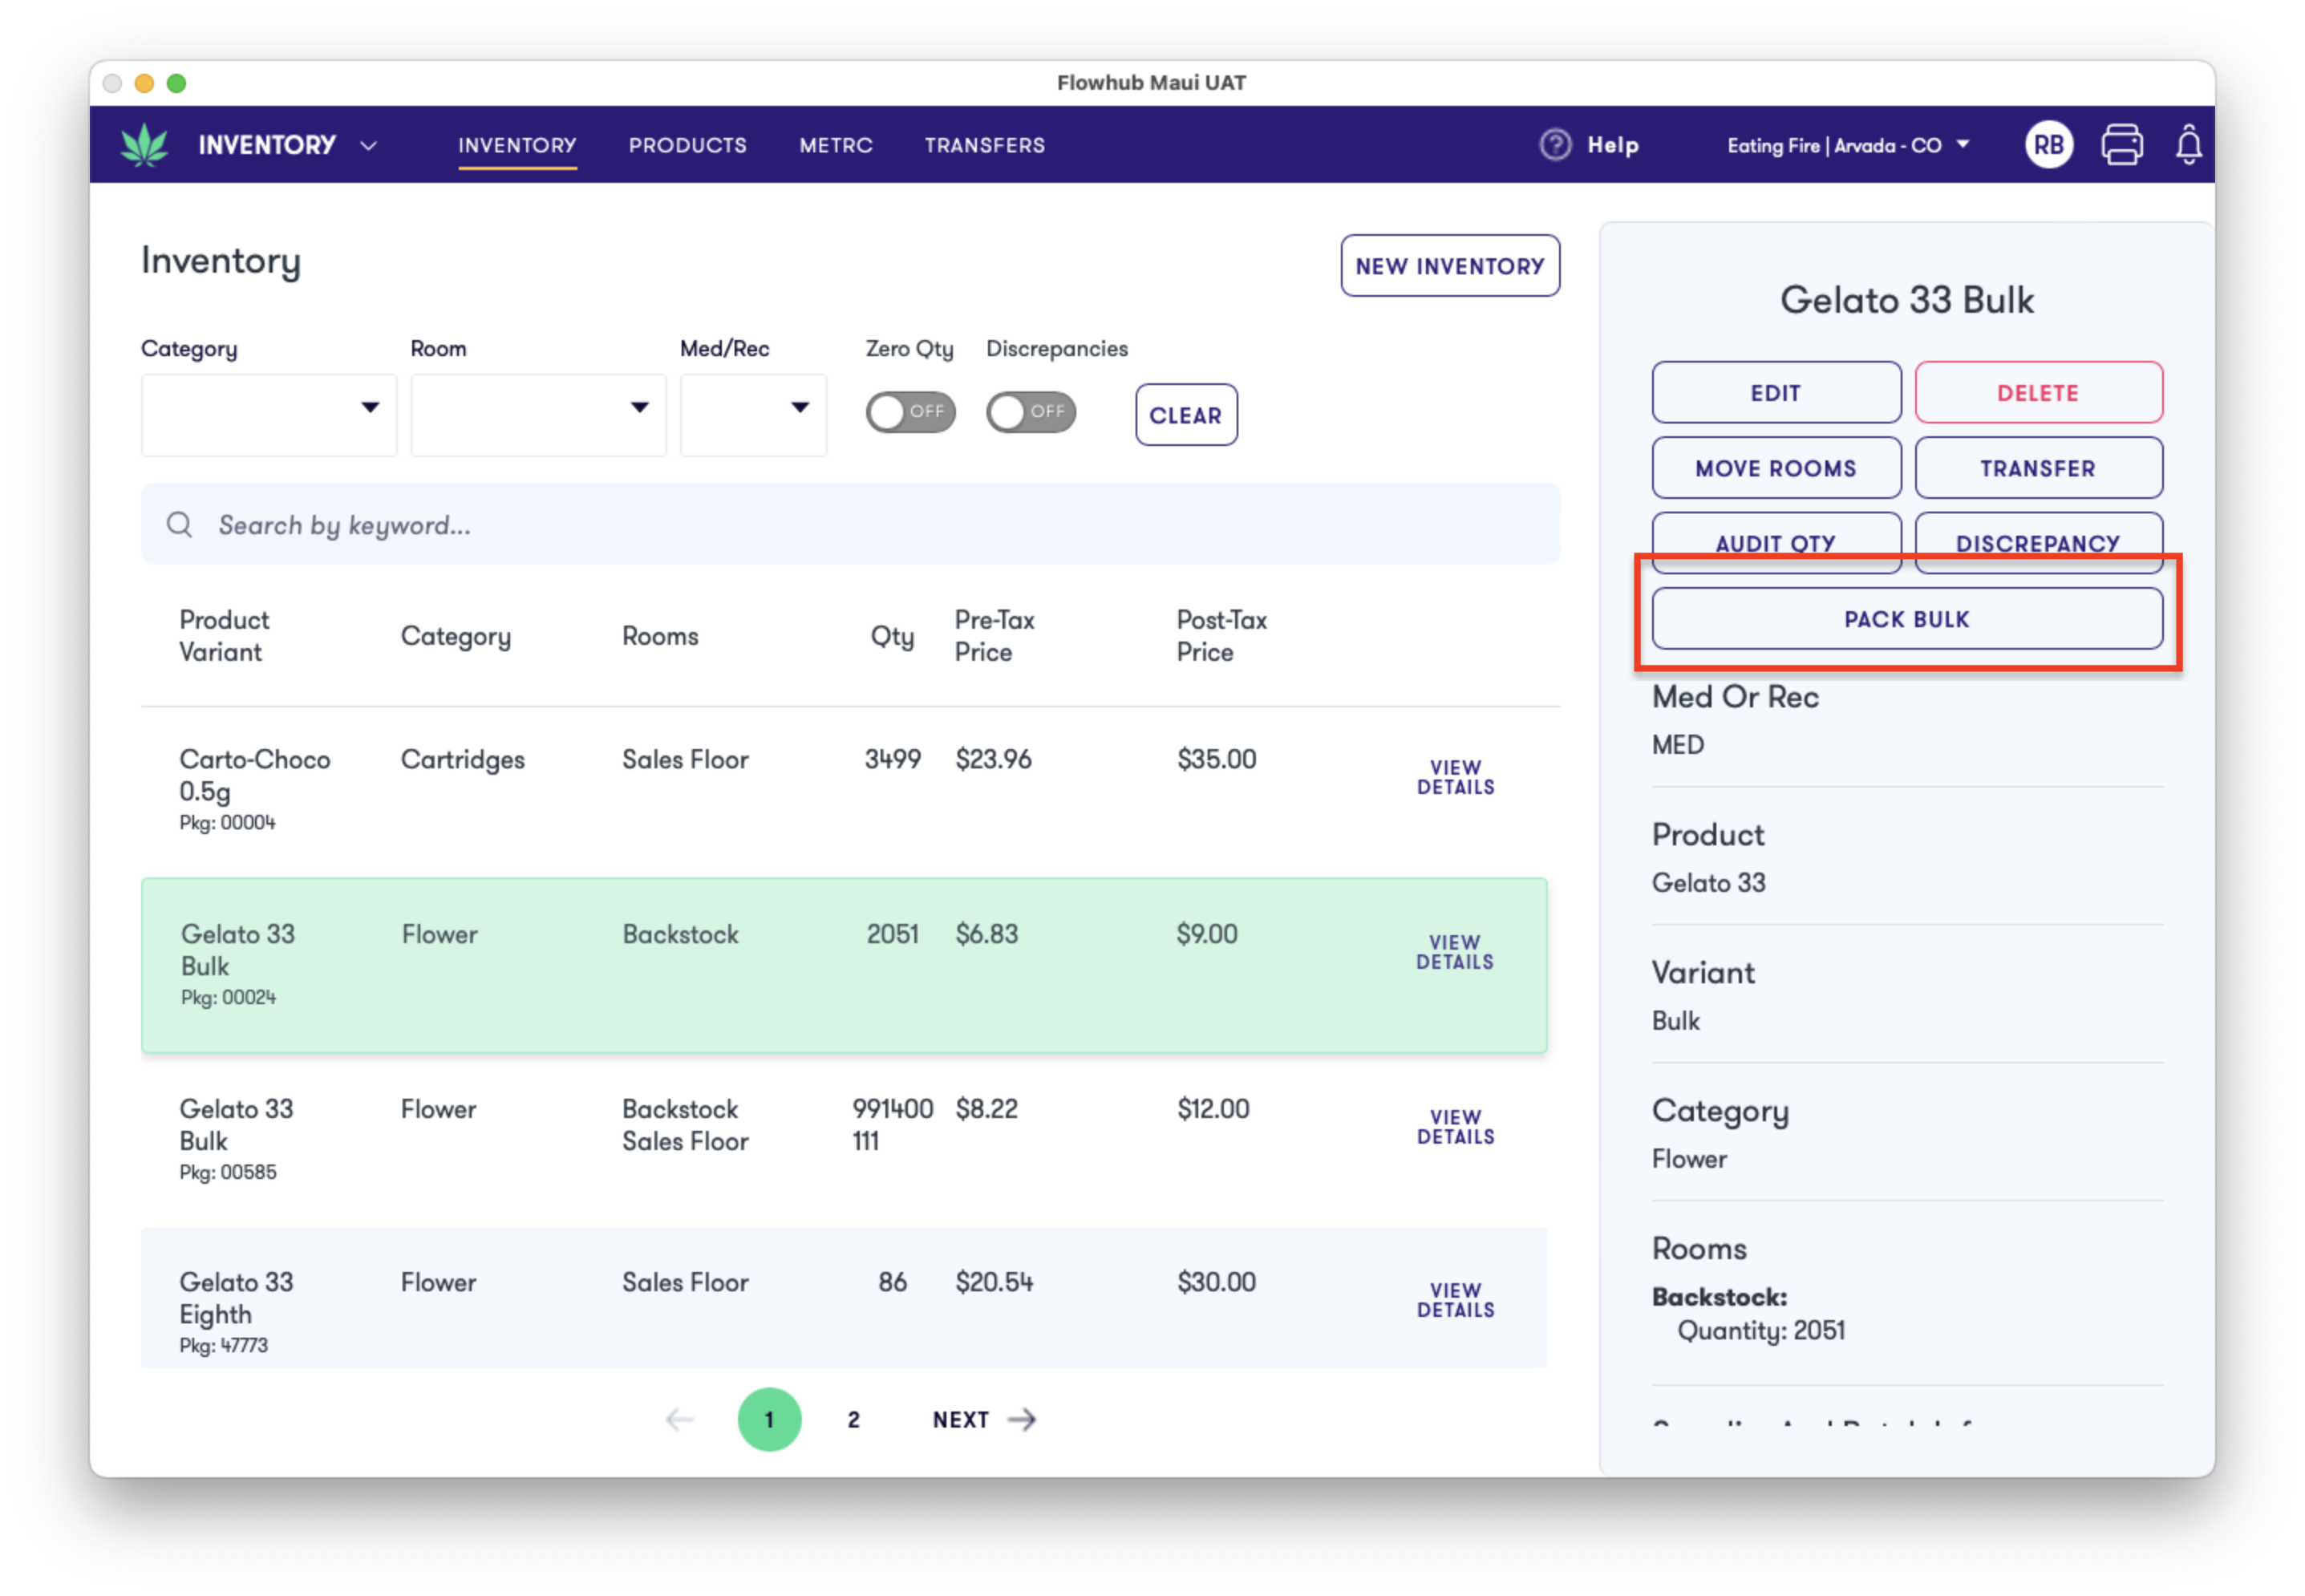
Task: Focus the Search by keyword field
Action: [x=850, y=524]
